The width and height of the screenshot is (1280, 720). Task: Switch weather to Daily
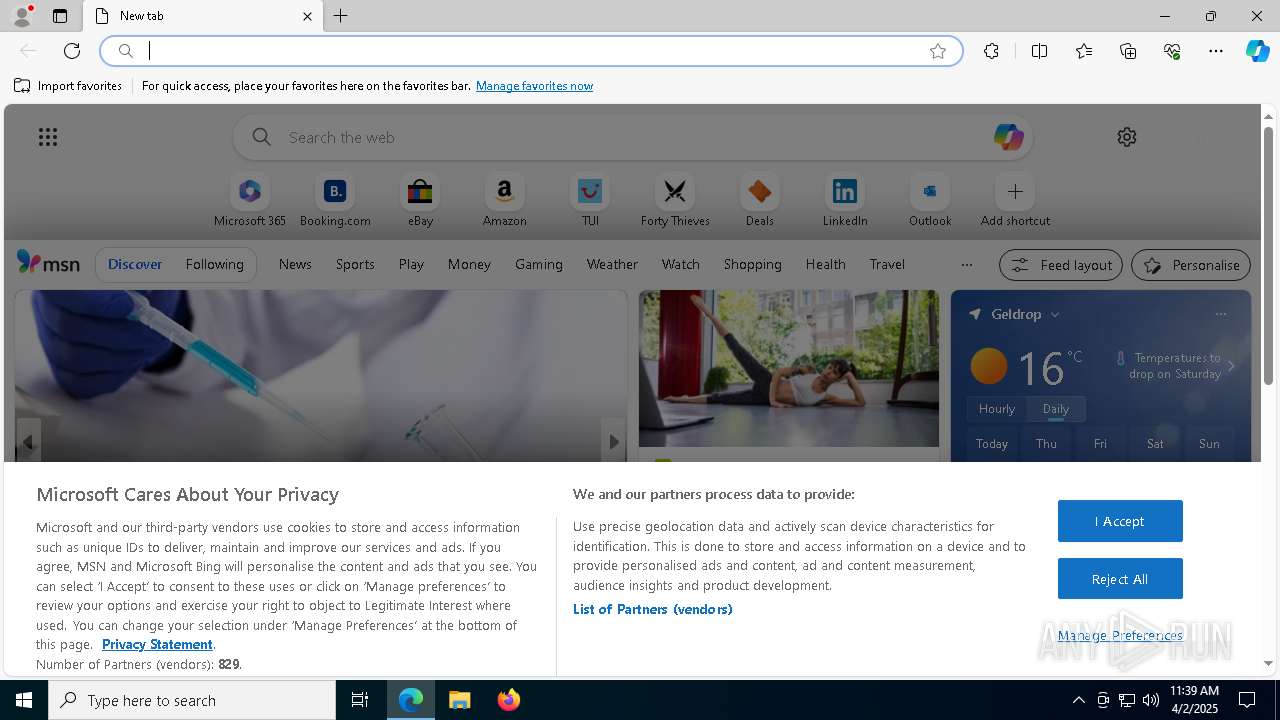coord(1056,408)
